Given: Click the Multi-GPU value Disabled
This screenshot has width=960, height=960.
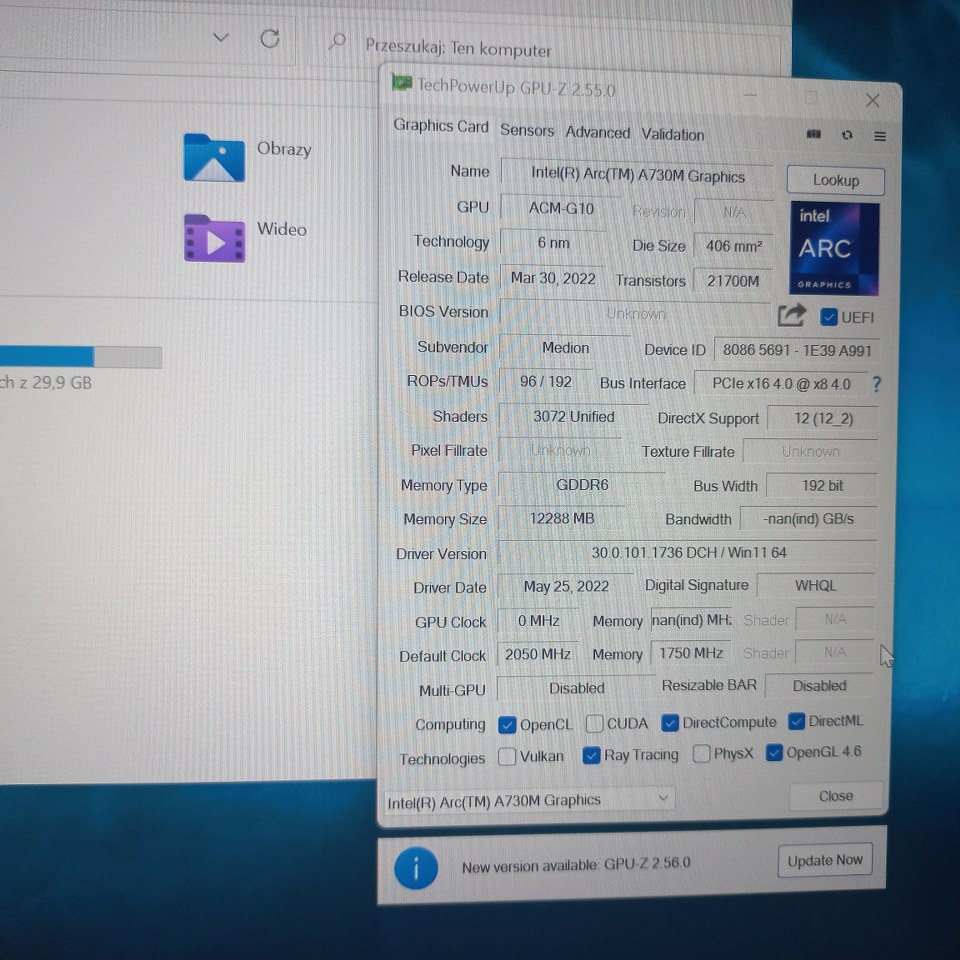Looking at the screenshot, I should (x=576, y=688).
